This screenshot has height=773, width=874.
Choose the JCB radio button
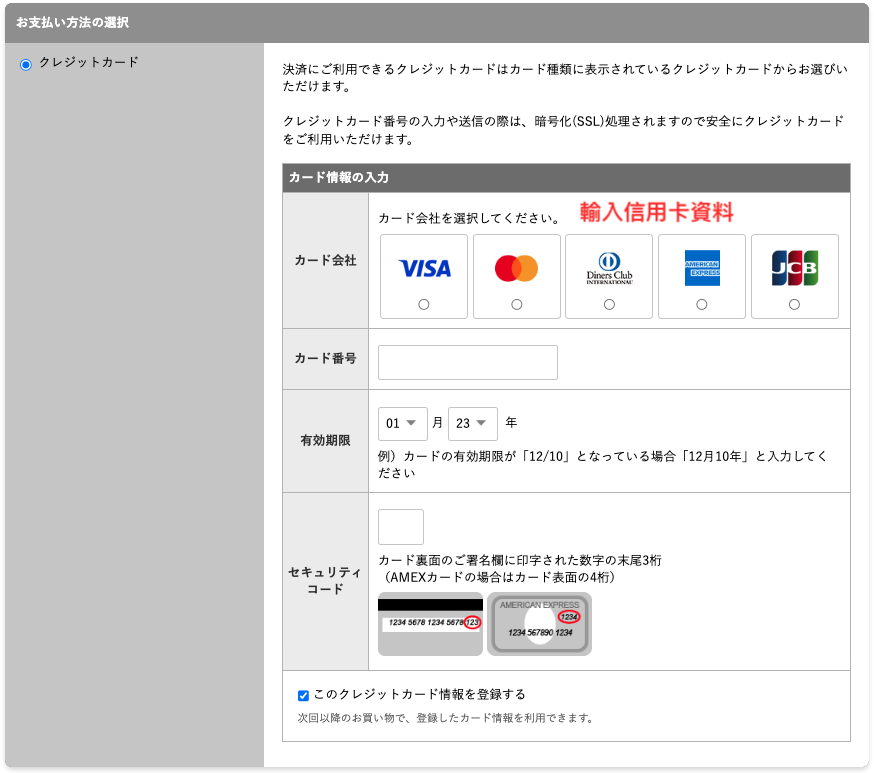click(794, 304)
